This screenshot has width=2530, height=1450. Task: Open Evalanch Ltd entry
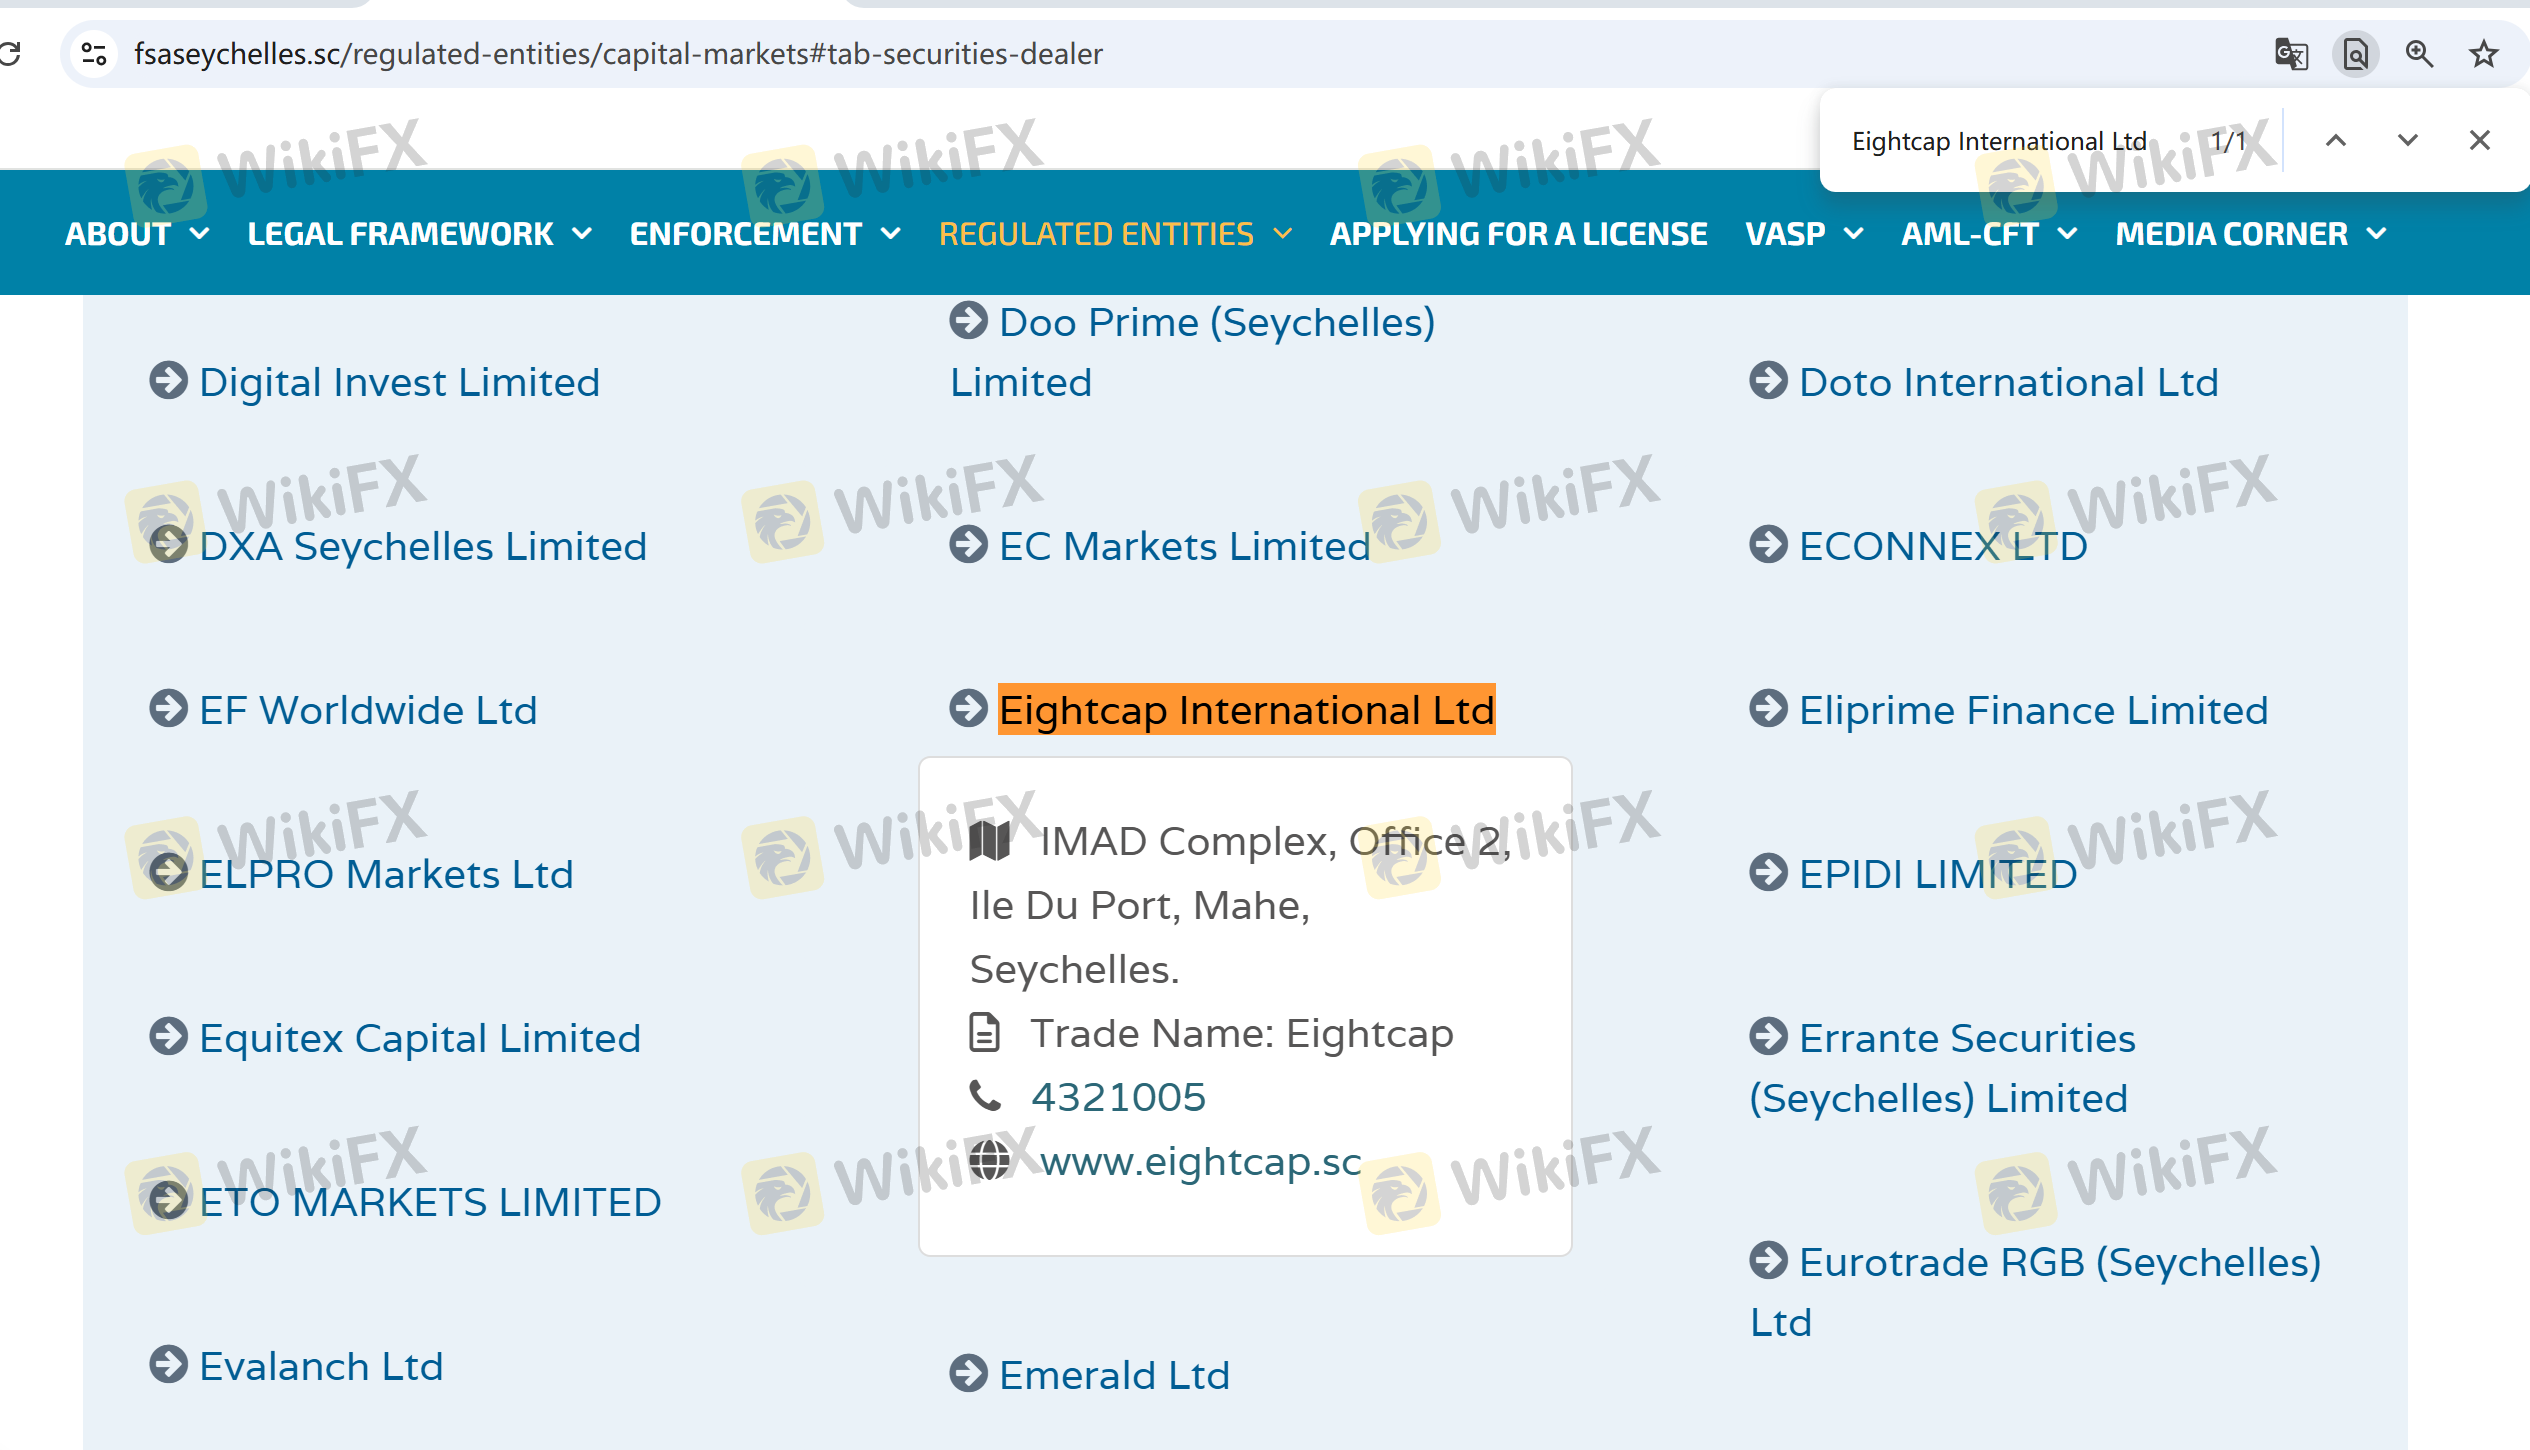pyautogui.click(x=321, y=1366)
